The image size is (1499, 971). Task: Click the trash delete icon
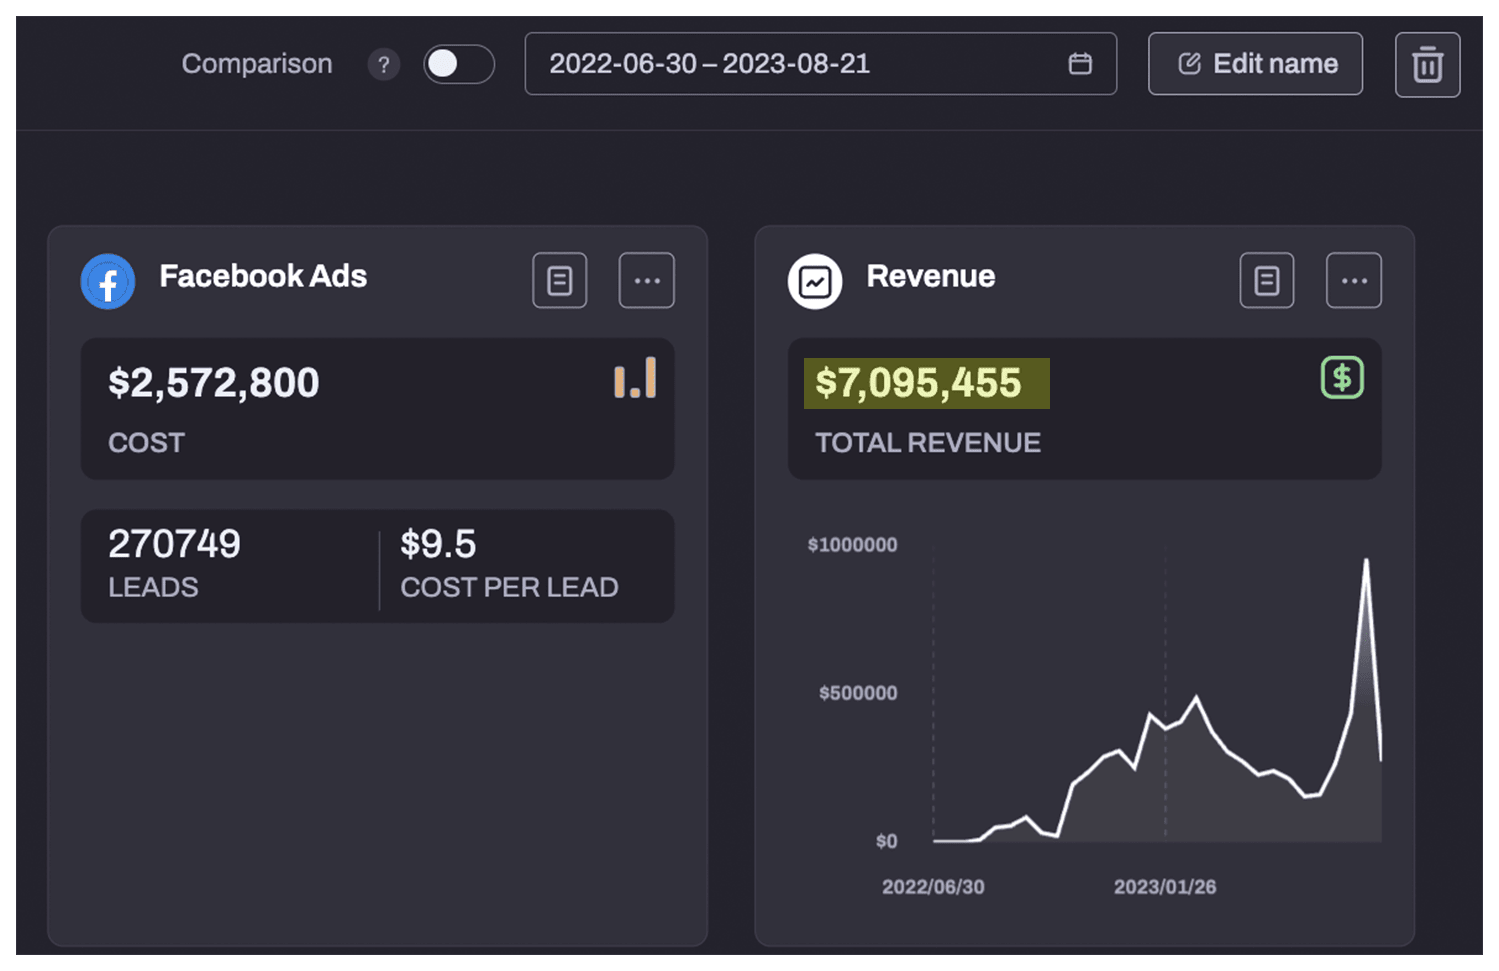[1426, 65]
